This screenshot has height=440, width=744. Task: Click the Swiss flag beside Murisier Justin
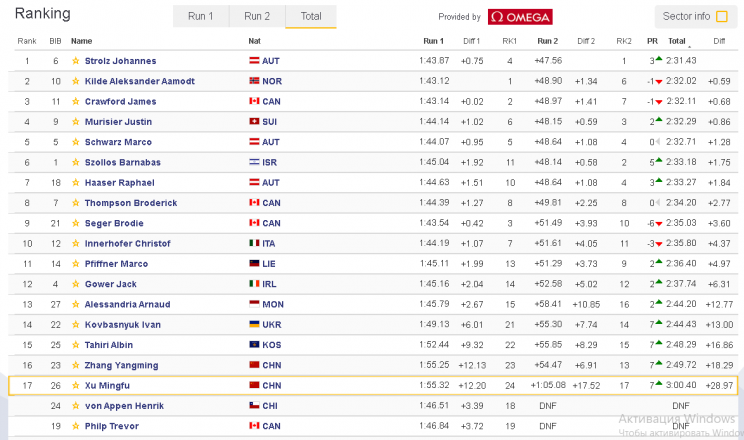(x=254, y=122)
